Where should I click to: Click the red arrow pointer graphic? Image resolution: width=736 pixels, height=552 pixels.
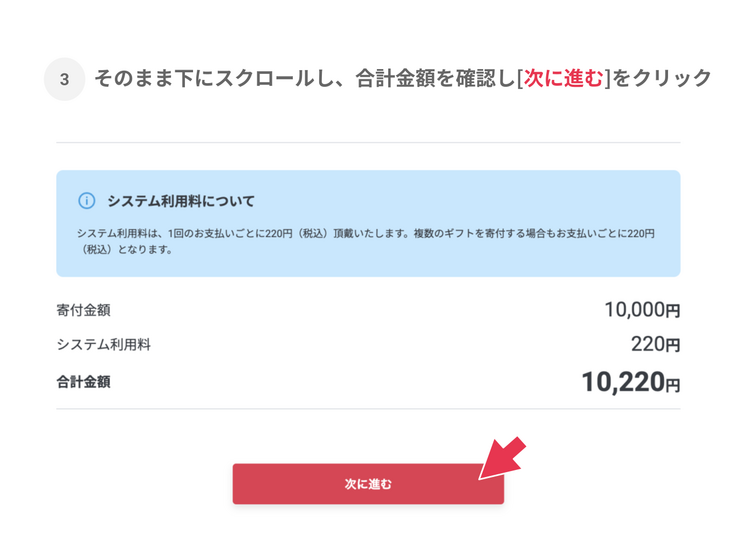pos(502,458)
